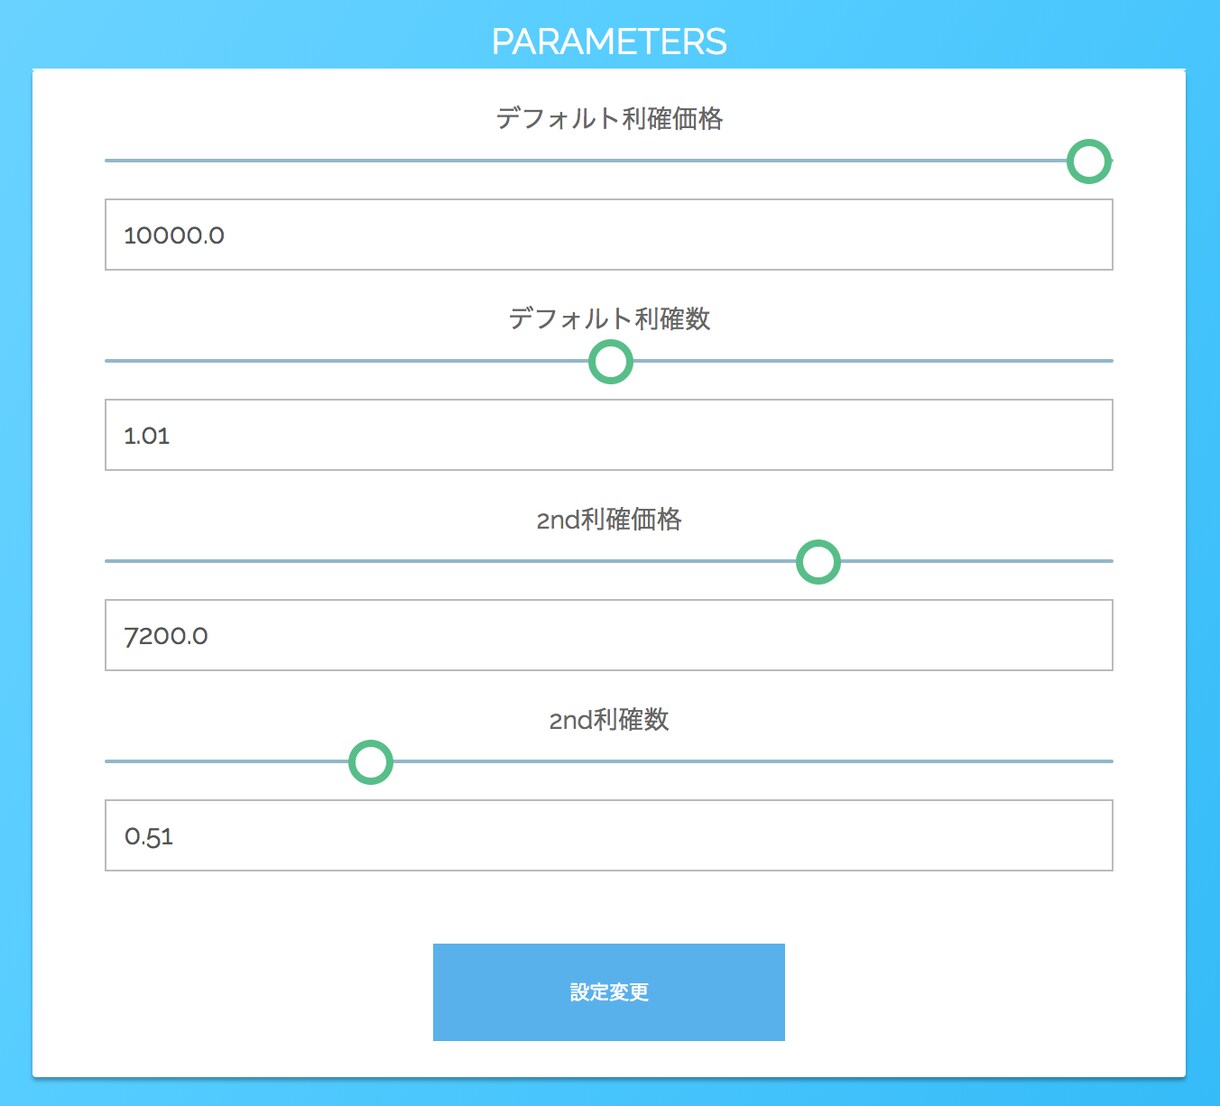Submit with the 設定変更 button
This screenshot has height=1106, width=1220.
pyautogui.click(x=609, y=992)
